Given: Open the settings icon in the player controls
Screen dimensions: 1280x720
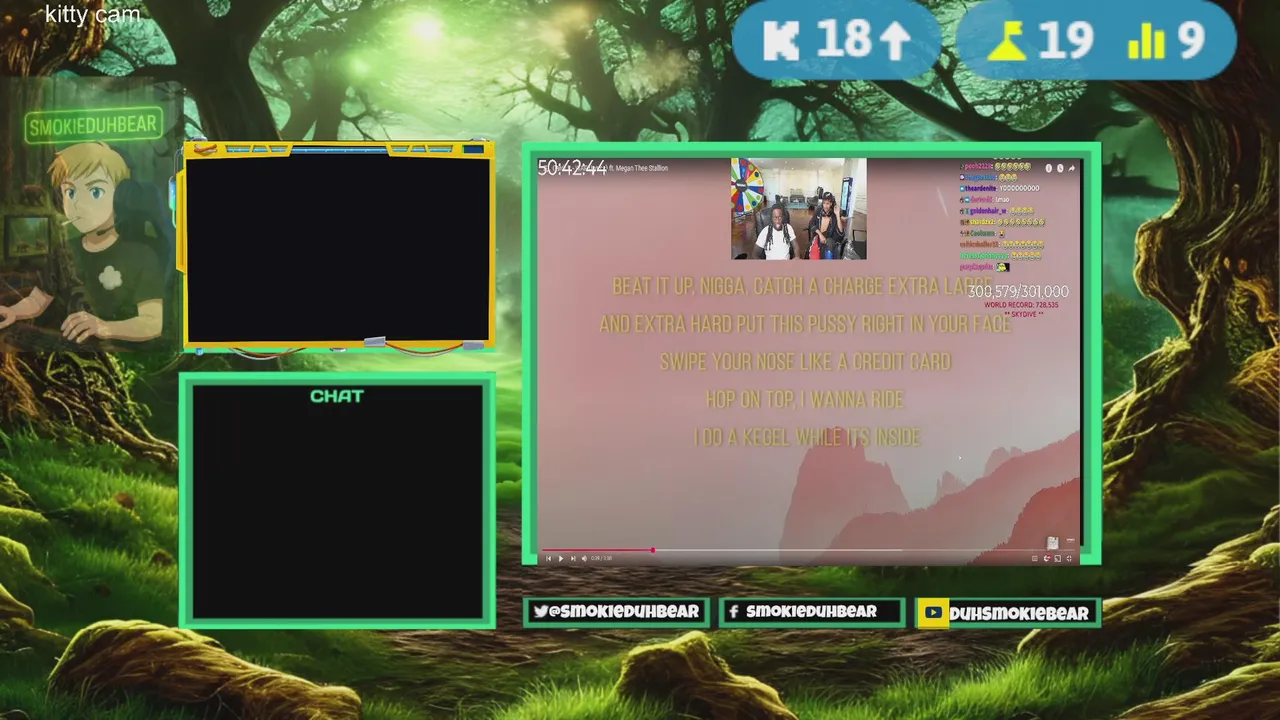Looking at the screenshot, I should 1047,558.
